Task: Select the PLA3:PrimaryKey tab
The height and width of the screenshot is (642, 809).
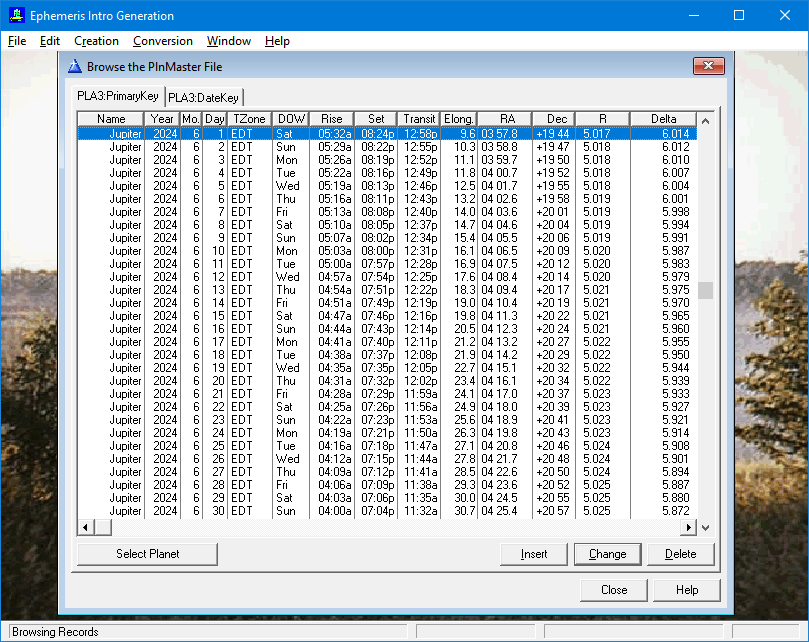Action: 118,96
